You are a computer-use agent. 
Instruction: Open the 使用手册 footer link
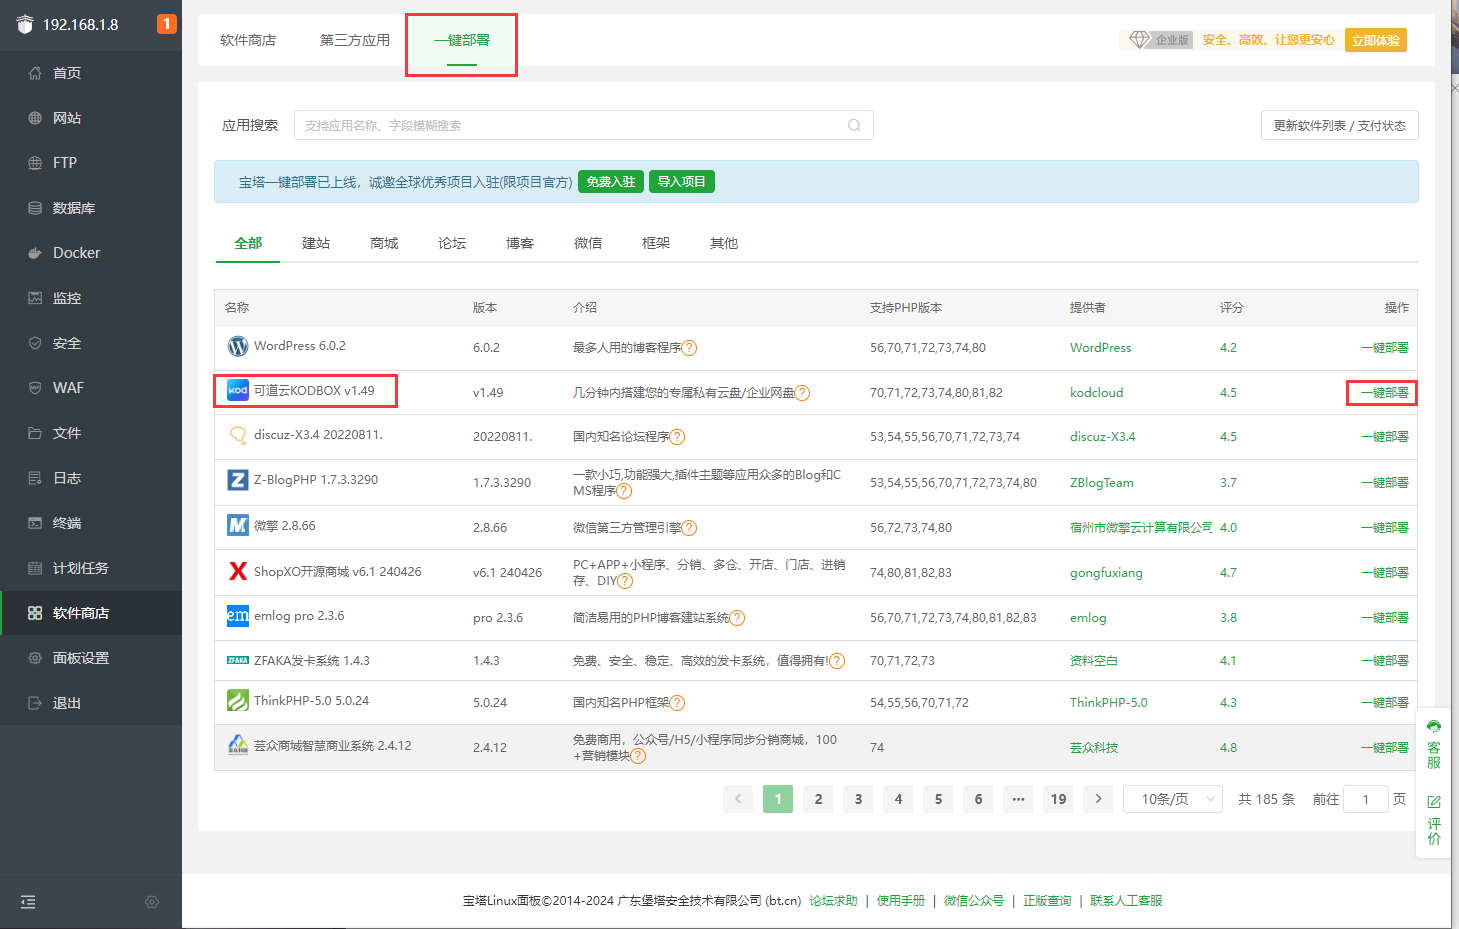pyautogui.click(x=901, y=901)
